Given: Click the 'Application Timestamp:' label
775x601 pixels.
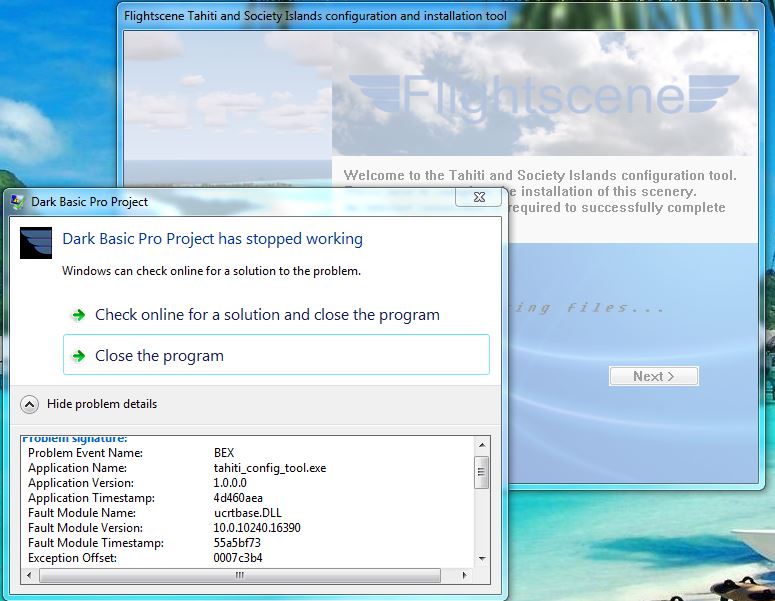Looking at the screenshot, I should (x=91, y=498).
